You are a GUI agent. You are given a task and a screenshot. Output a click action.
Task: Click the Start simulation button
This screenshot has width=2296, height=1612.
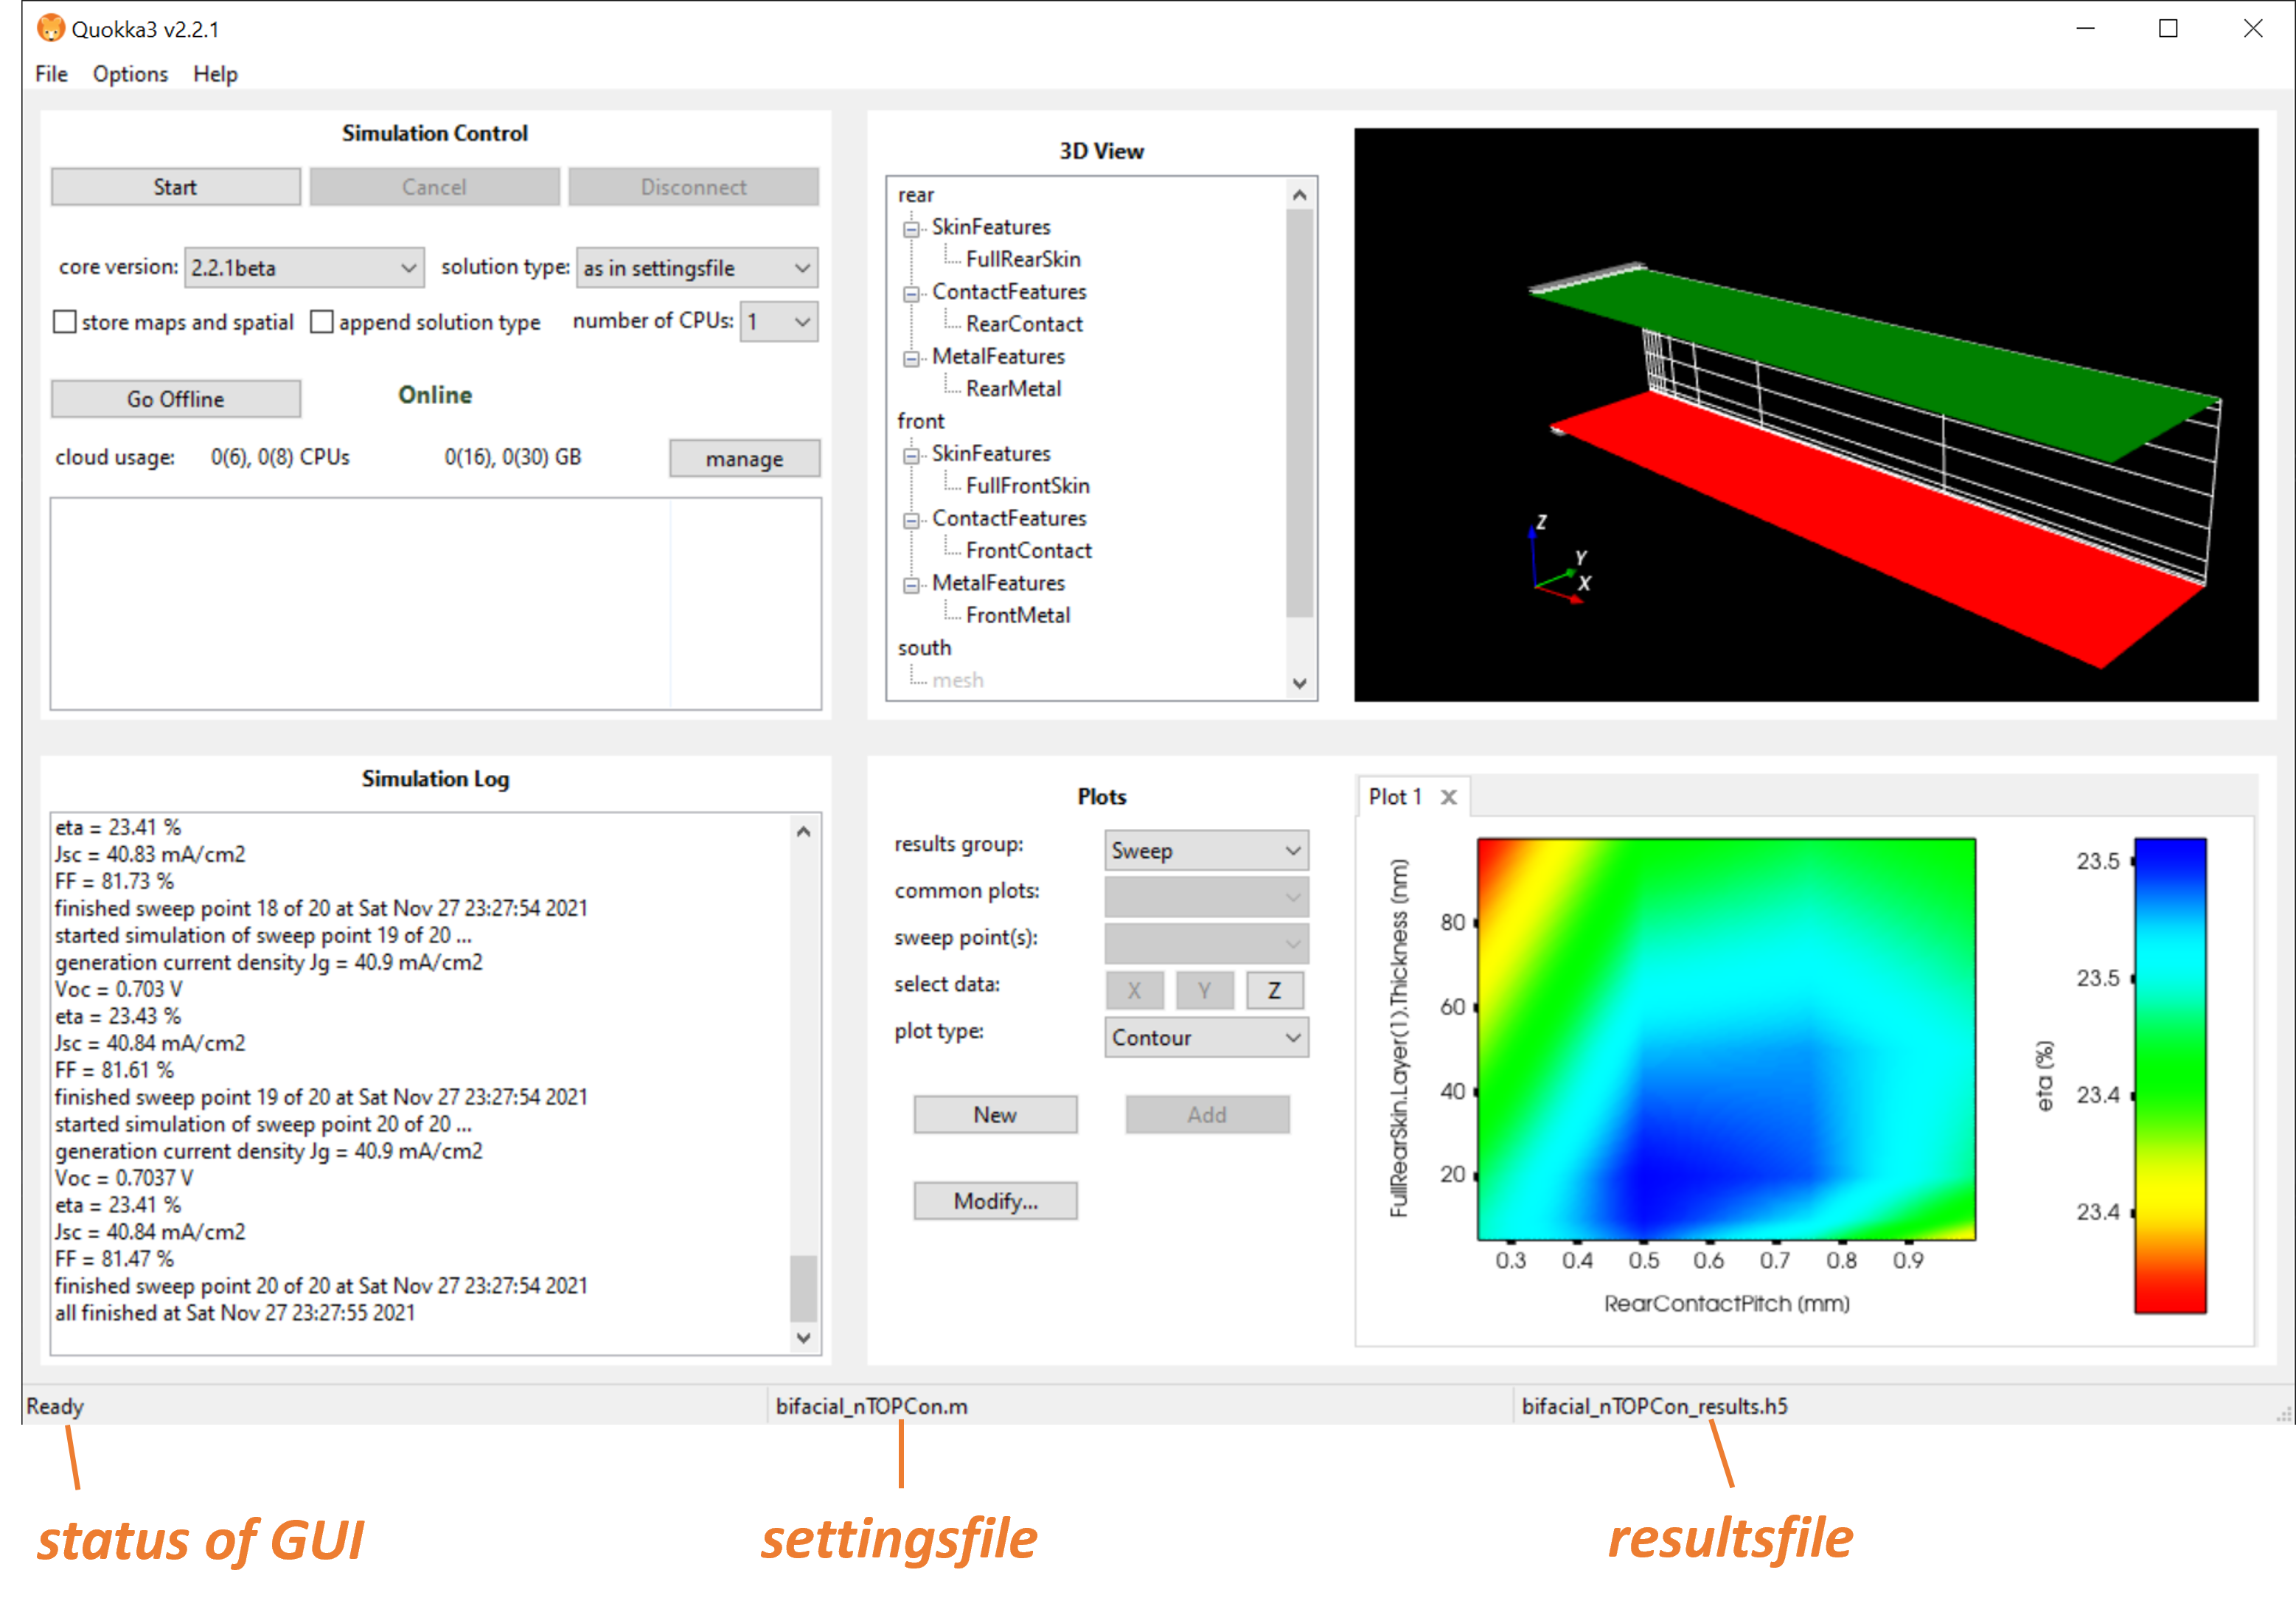click(x=175, y=187)
